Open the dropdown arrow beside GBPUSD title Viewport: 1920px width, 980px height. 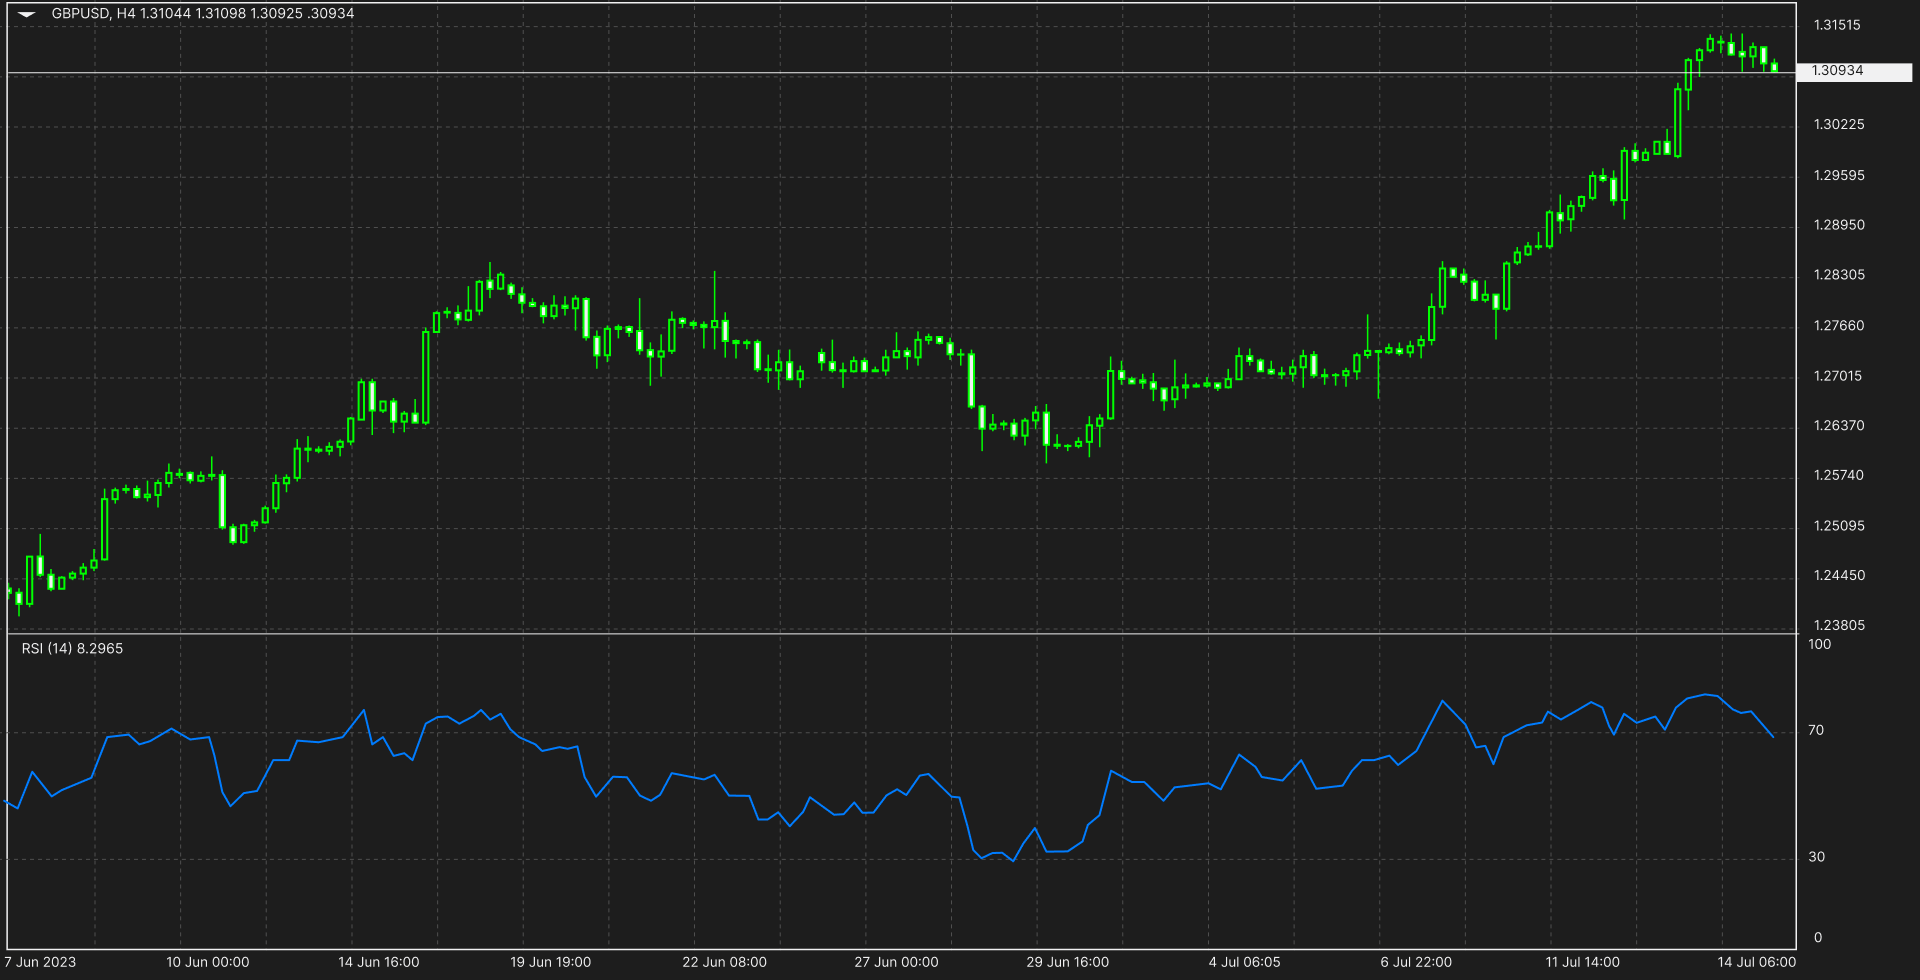[27, 14]
